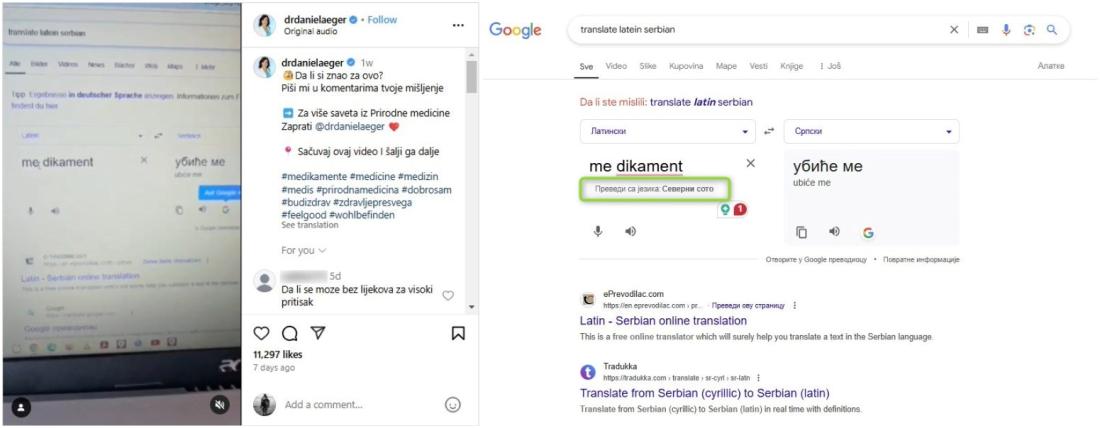Open the Mape results tab
This screenshot has height=428, width=1100.
pyautogui.click(x=726, y=66)
